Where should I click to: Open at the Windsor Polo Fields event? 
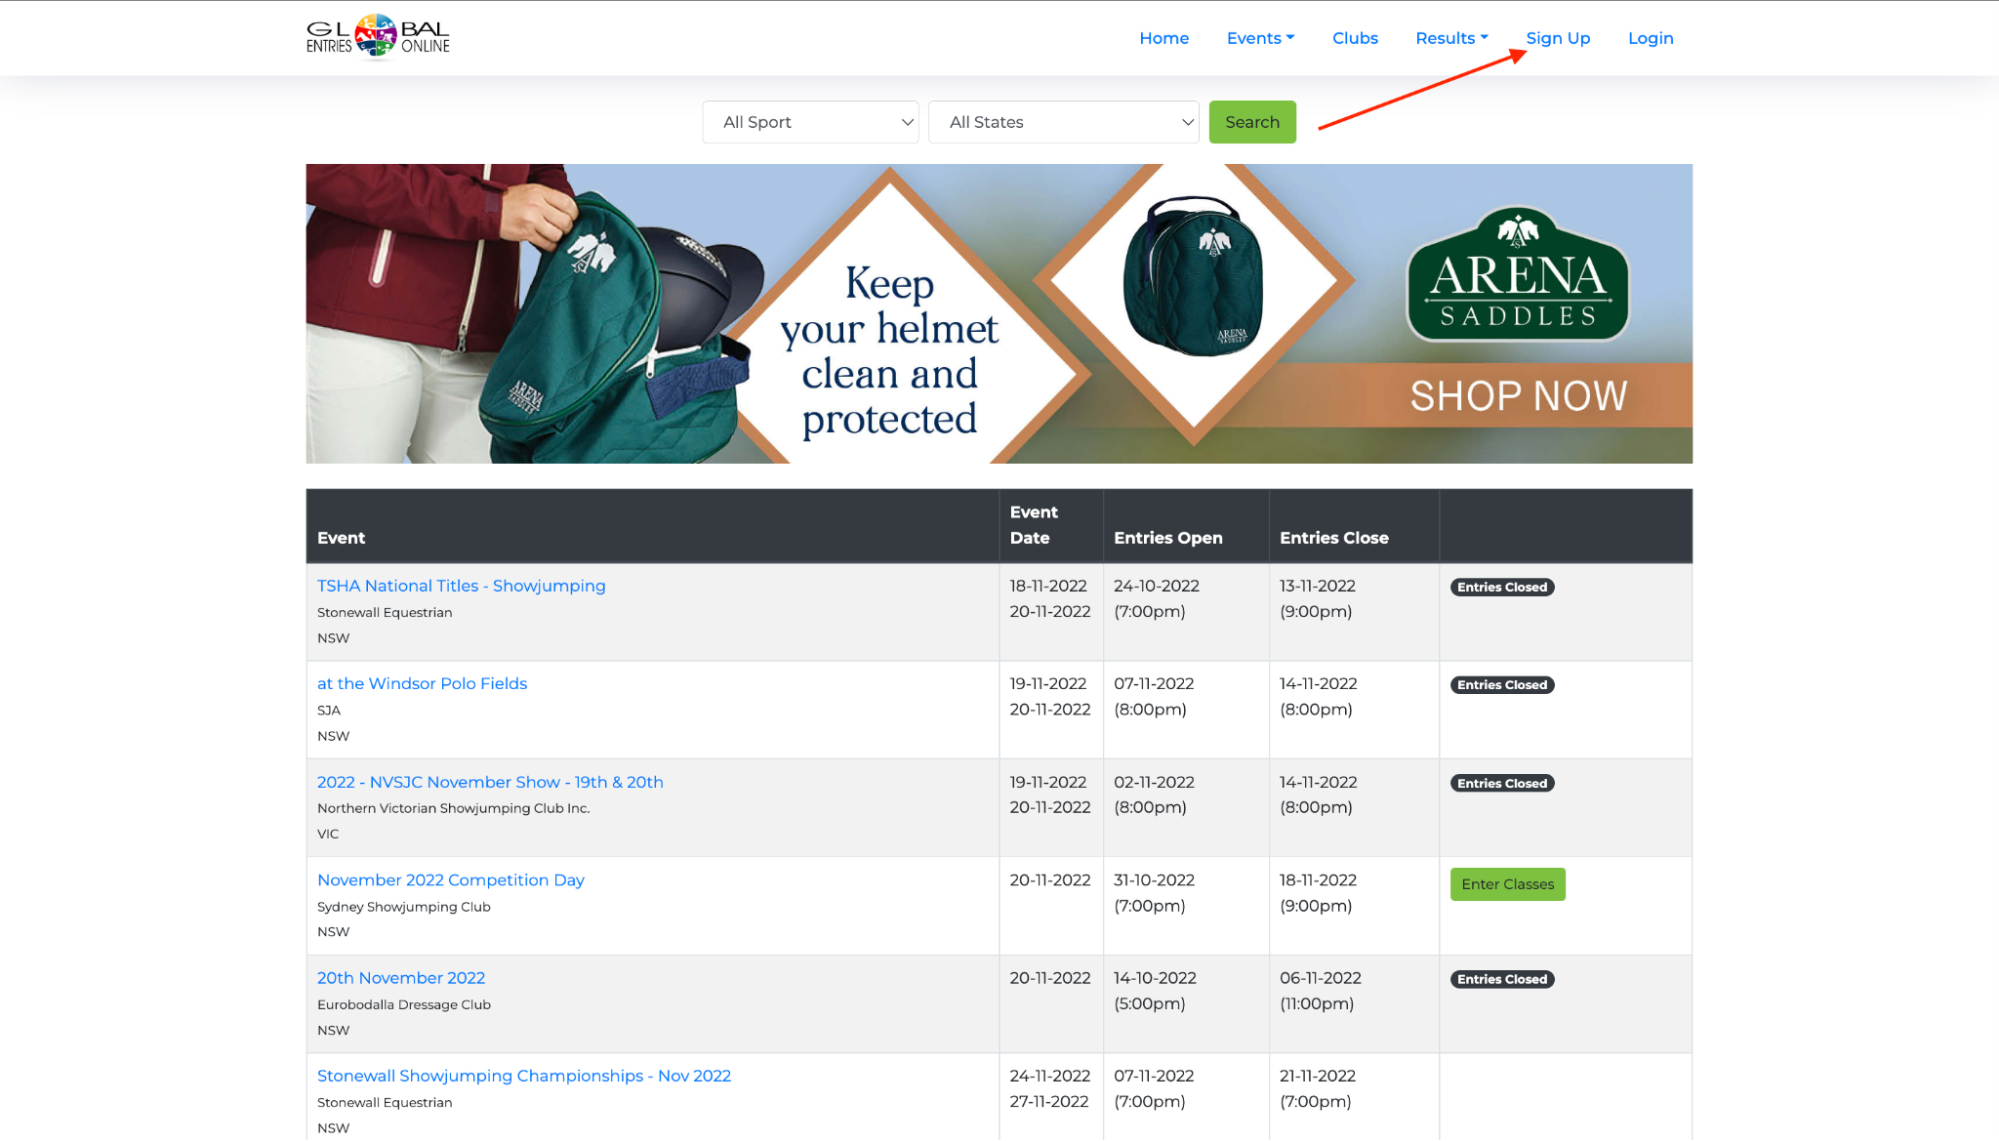(x=421, y=684)
